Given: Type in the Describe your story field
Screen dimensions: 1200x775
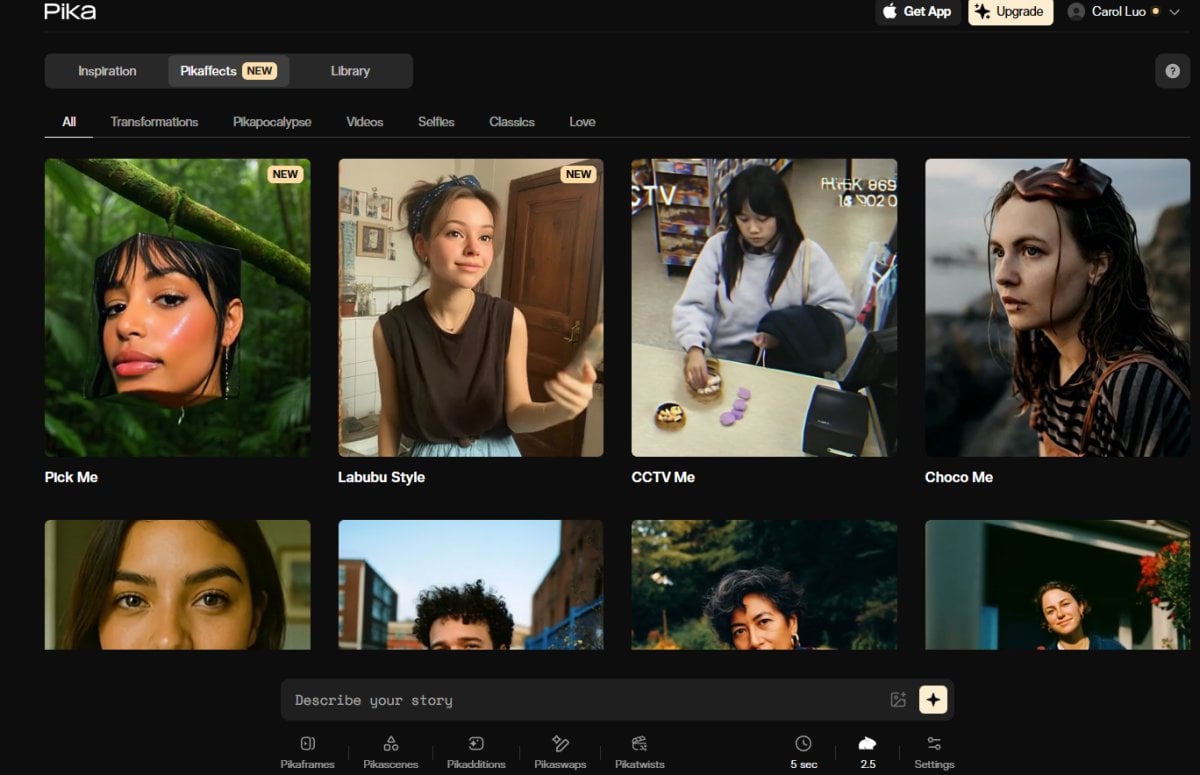Looking at the screenshot, I should (x=580, y=700).
